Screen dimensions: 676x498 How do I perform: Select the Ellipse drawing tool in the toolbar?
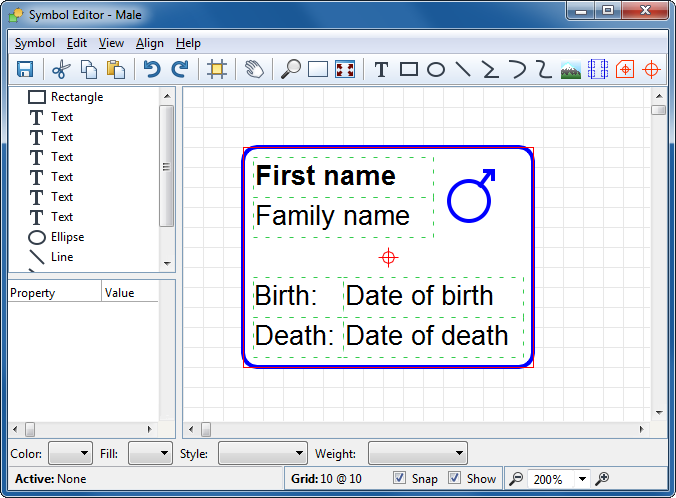pos(436,69)
